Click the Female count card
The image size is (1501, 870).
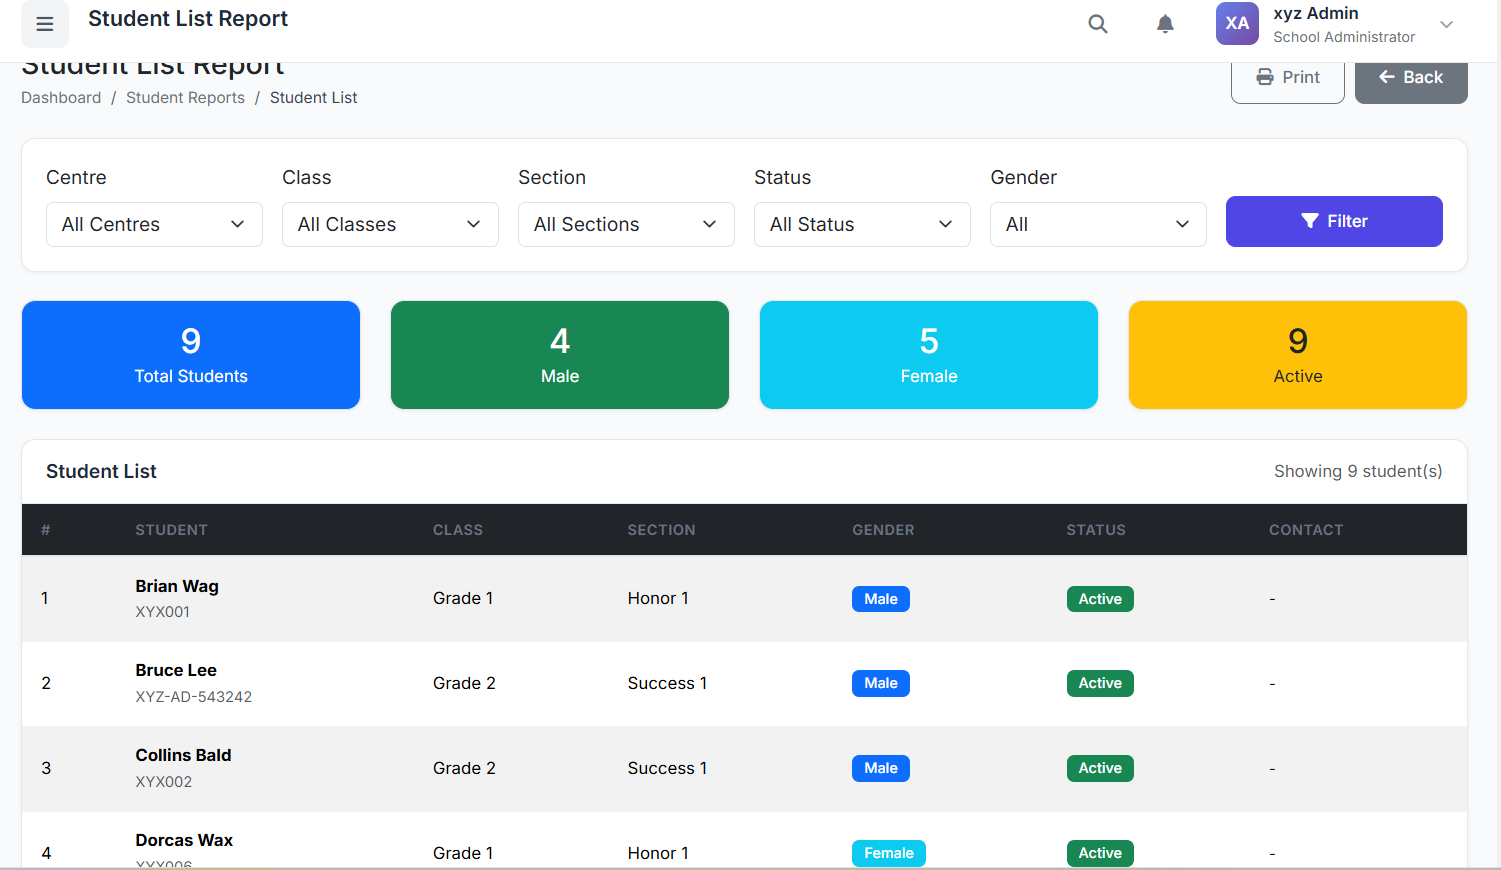coord(929,355)
